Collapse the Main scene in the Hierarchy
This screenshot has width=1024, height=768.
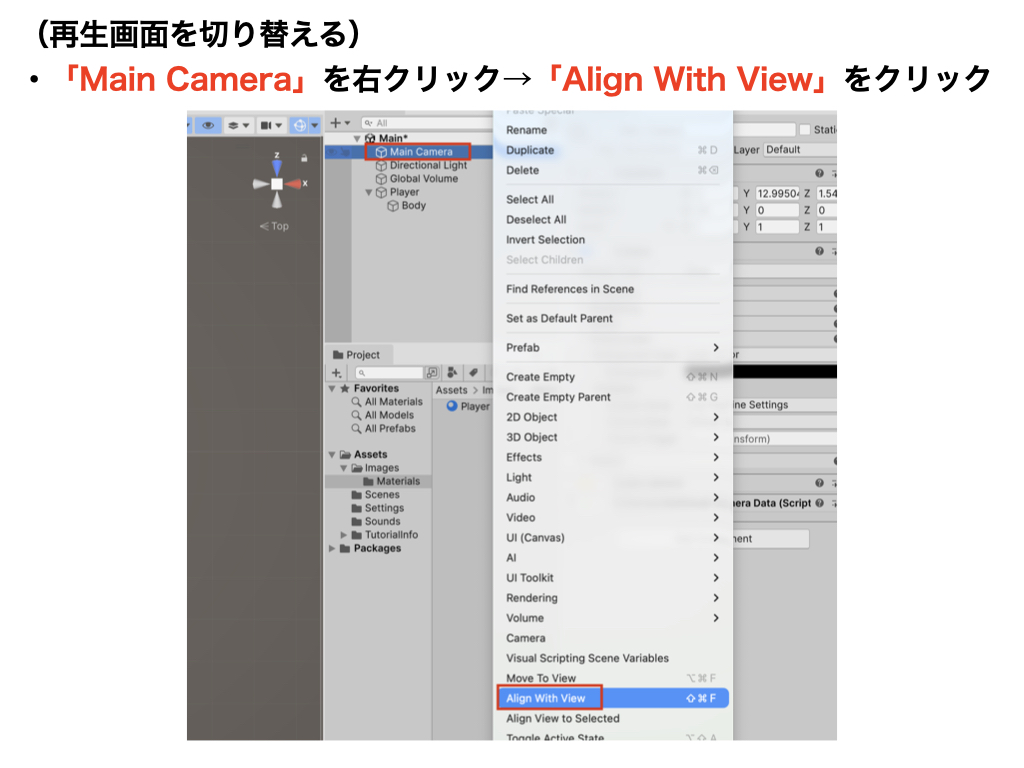point(357,138)
